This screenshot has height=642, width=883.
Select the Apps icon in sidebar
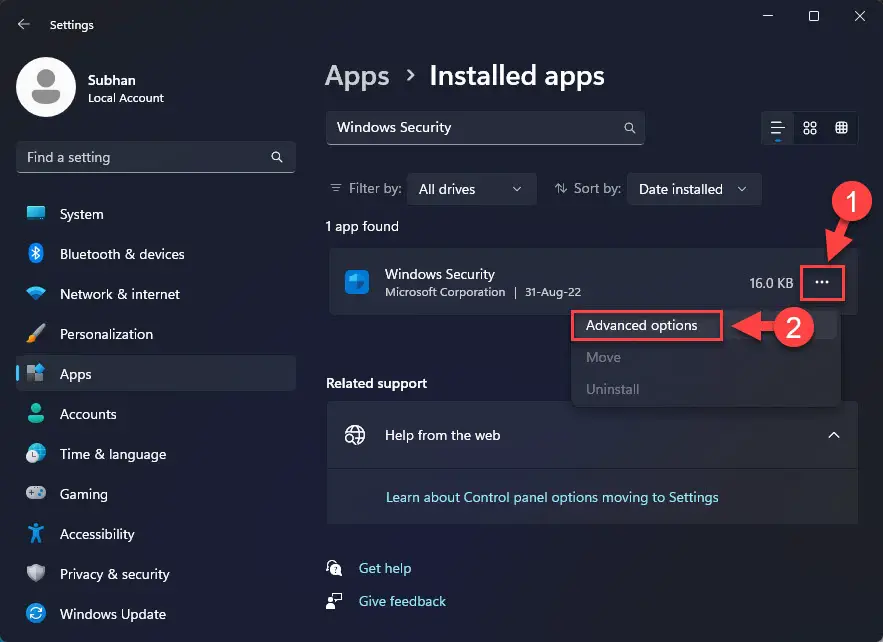(36, 373)
